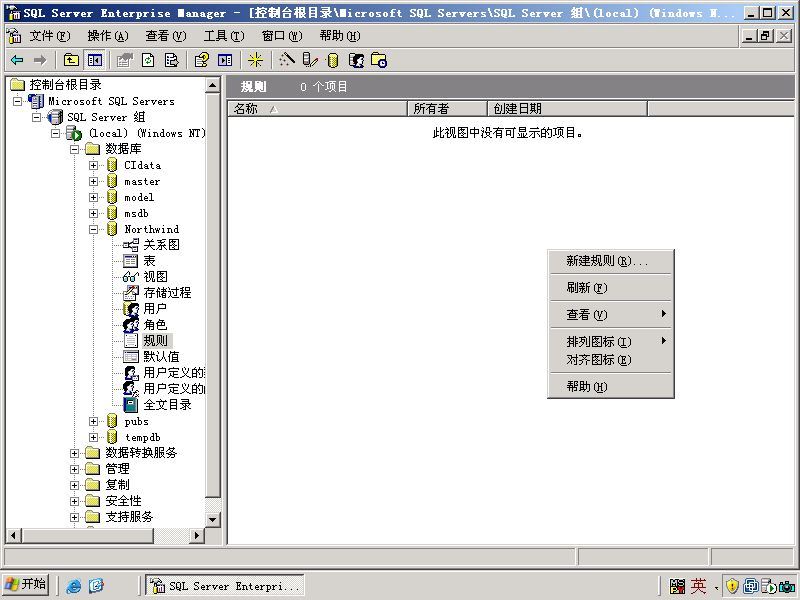Screen dimensions: 800x600
Task: Select 视图 node under Northwind
Action: tap(155, 277)
